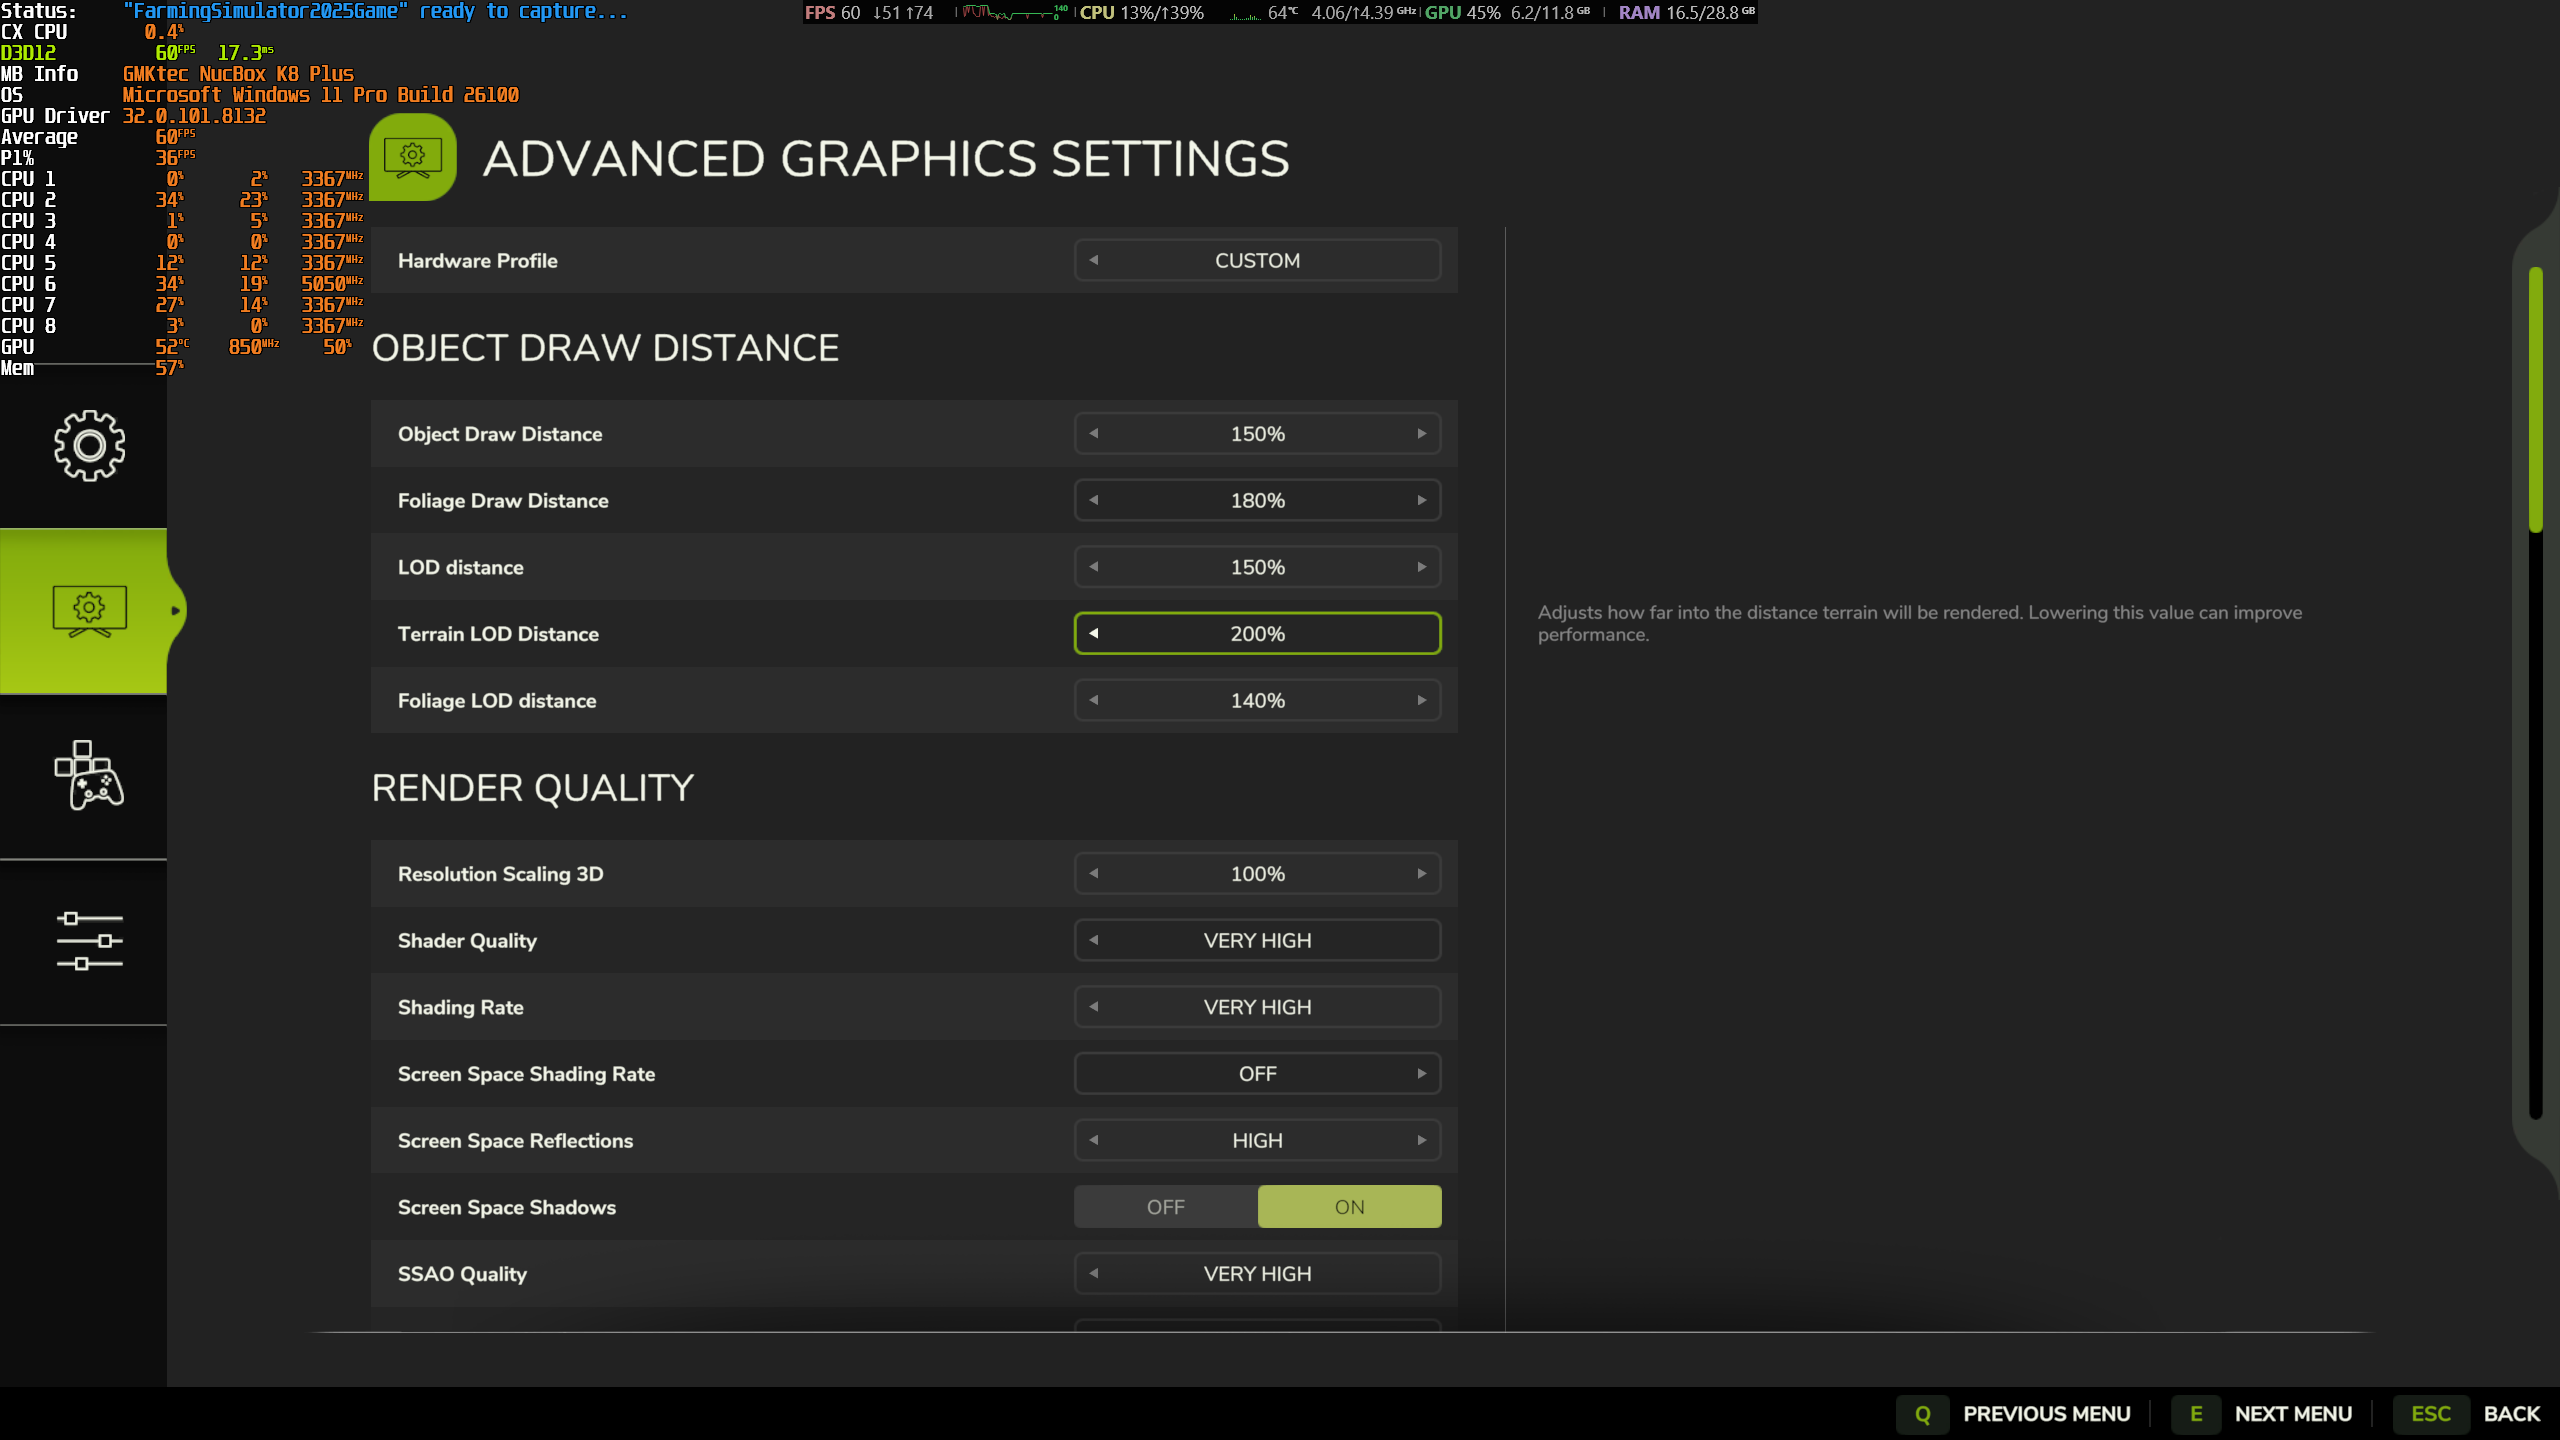Decrease Foliage Draw Distance with left arrow
Image resolution: width=2560 pixels, height=1440 pixels.
pyautogui.click(x=1094, y=500)
